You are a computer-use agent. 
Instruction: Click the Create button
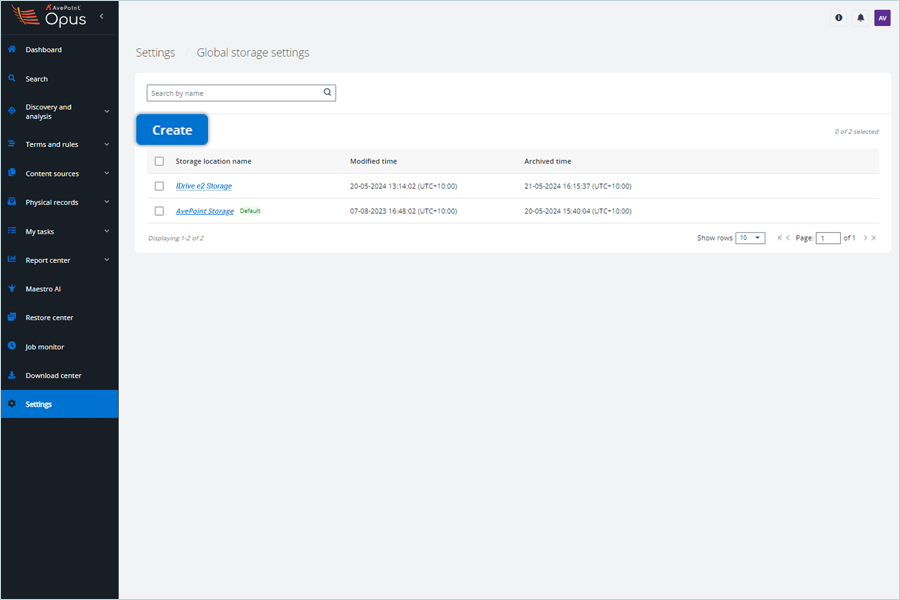172,130
